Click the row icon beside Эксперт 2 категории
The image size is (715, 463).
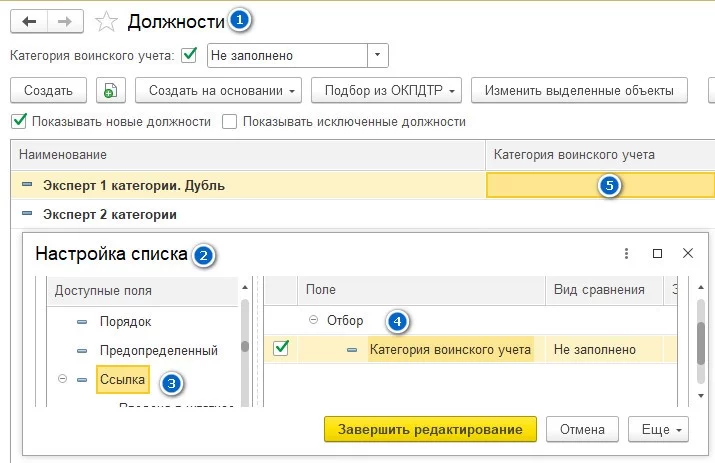27,213
